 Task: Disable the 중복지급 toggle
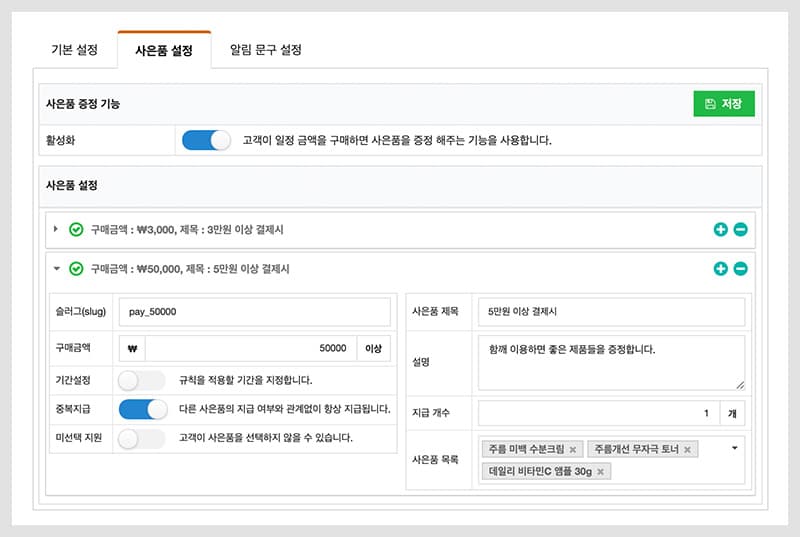point(142,409)
